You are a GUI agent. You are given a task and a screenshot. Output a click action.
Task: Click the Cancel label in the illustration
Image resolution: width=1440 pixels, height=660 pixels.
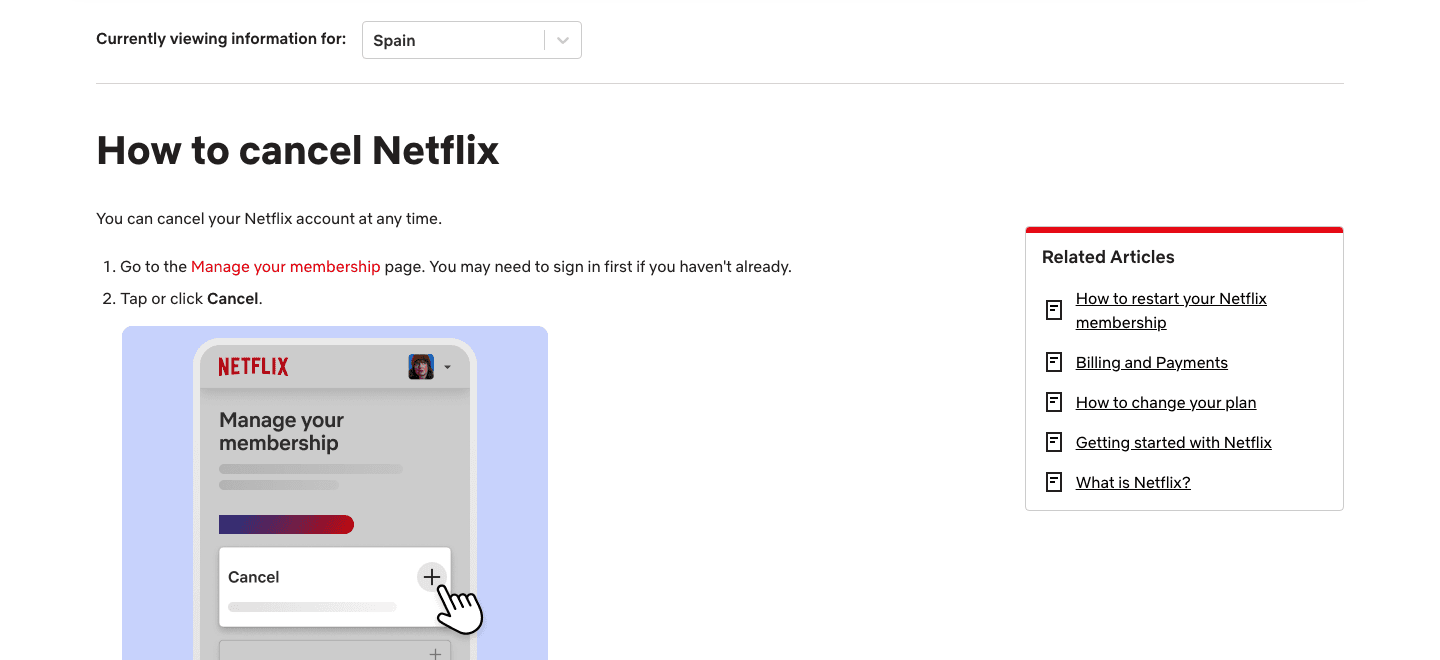point(254,577)
